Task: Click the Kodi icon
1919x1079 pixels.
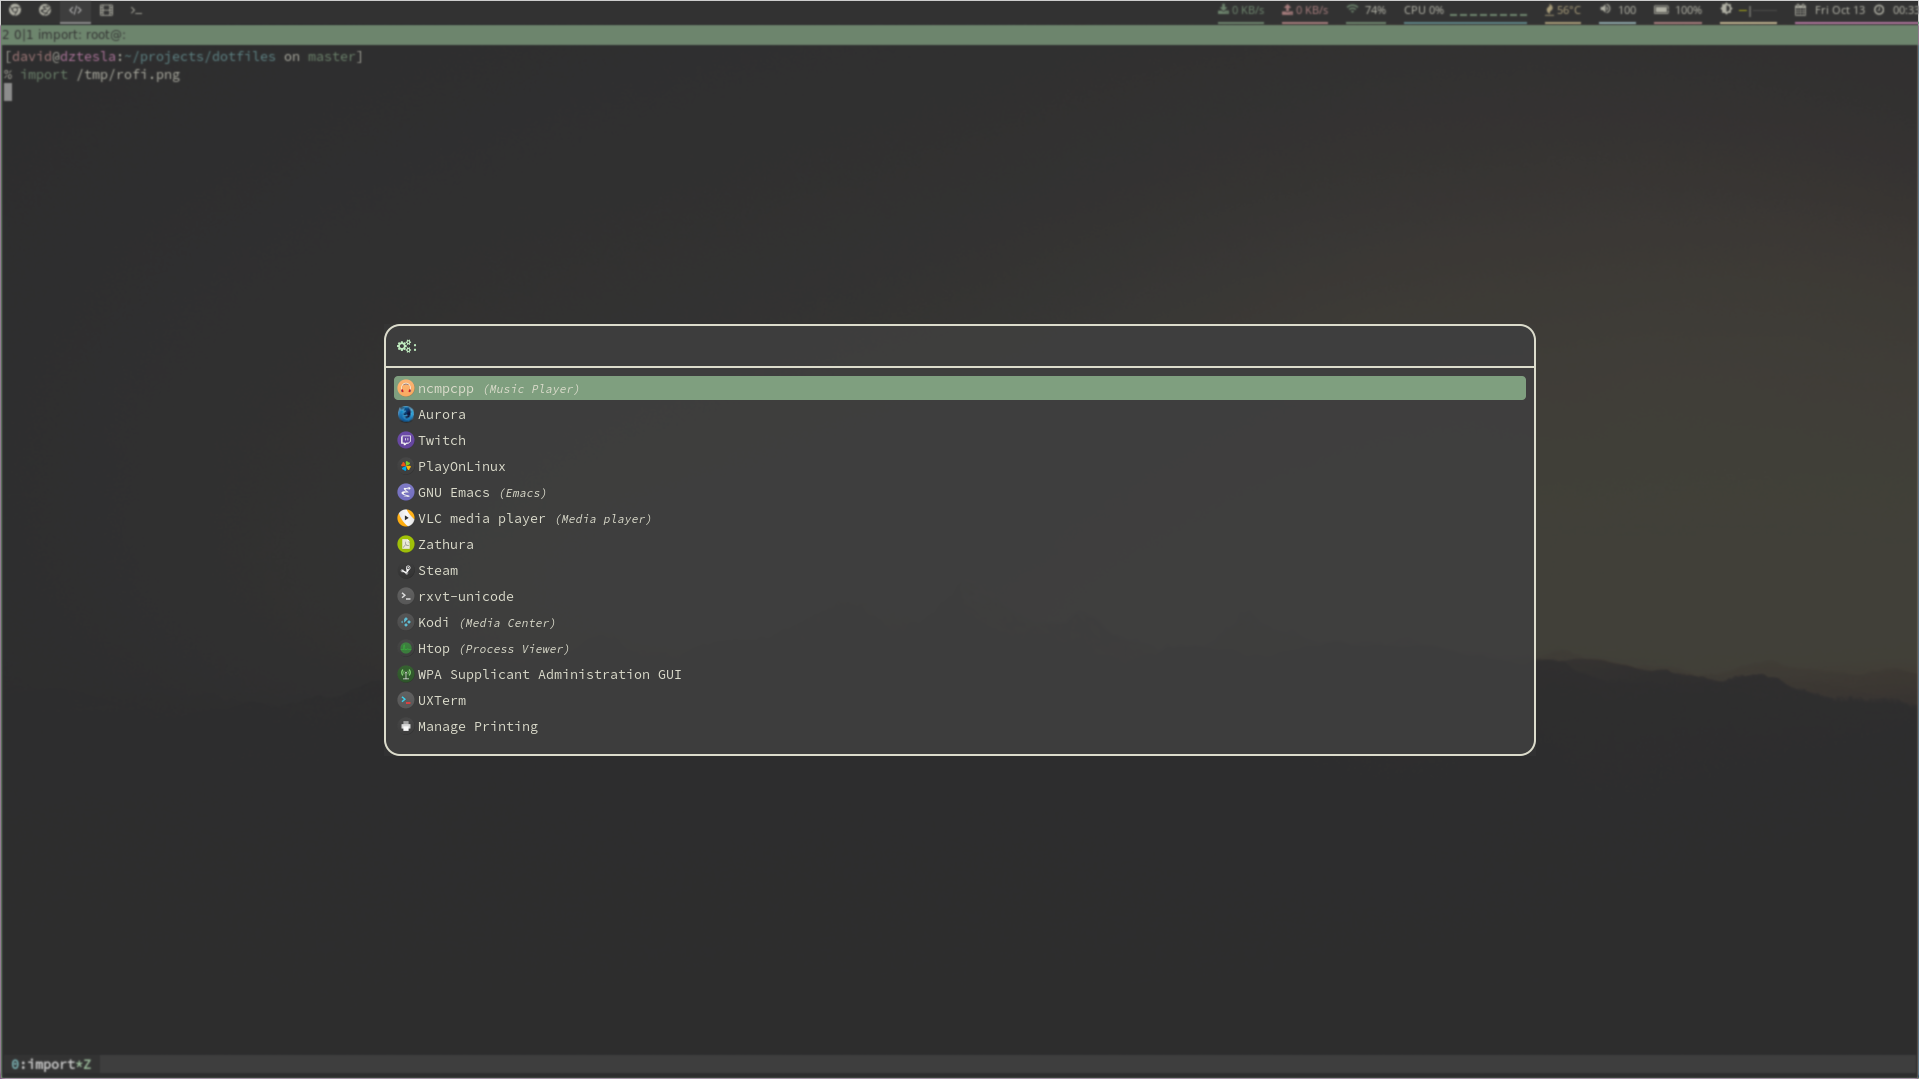Action: 405,622
